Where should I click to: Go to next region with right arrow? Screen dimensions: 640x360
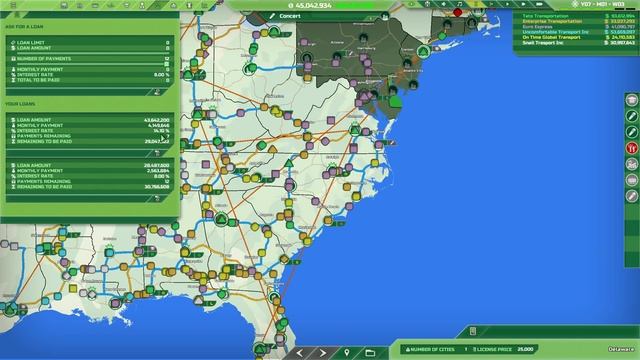pyautogui.click(x=323, y=353)
